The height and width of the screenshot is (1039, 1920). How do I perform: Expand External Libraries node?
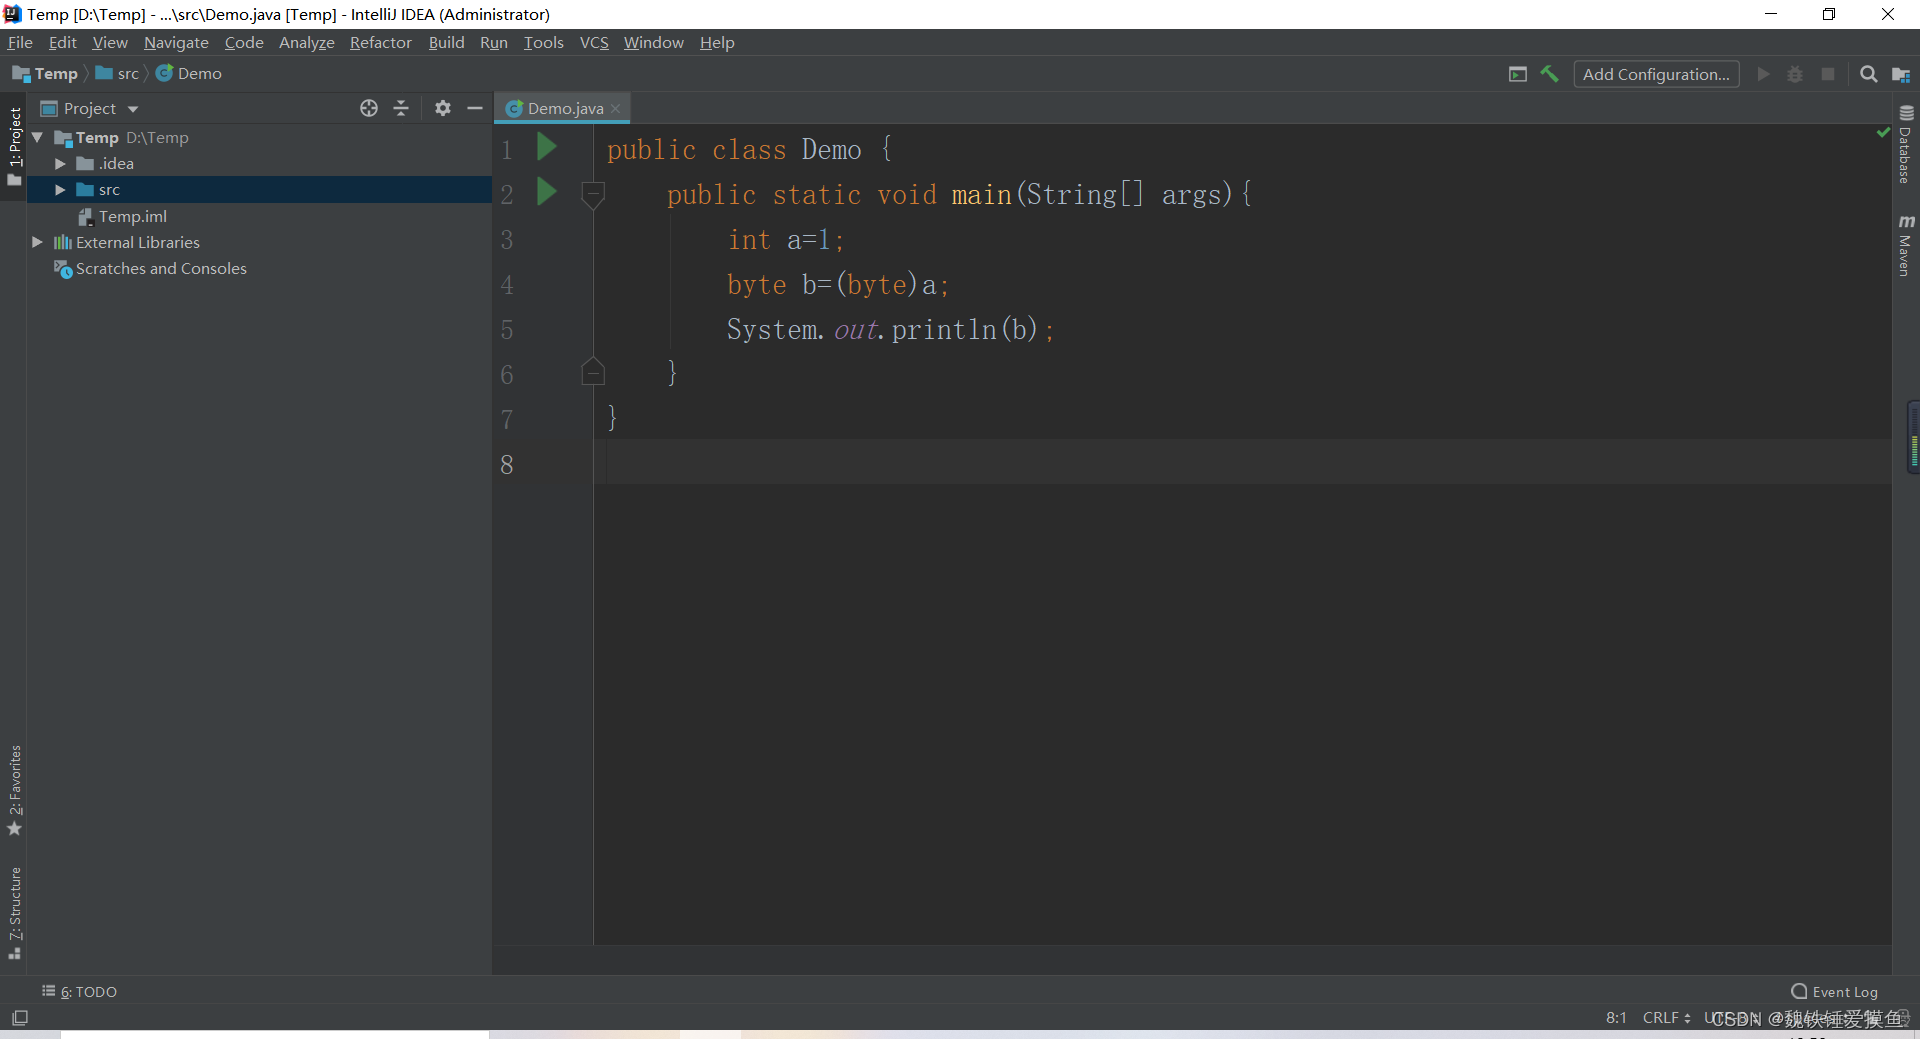point(37,242)
